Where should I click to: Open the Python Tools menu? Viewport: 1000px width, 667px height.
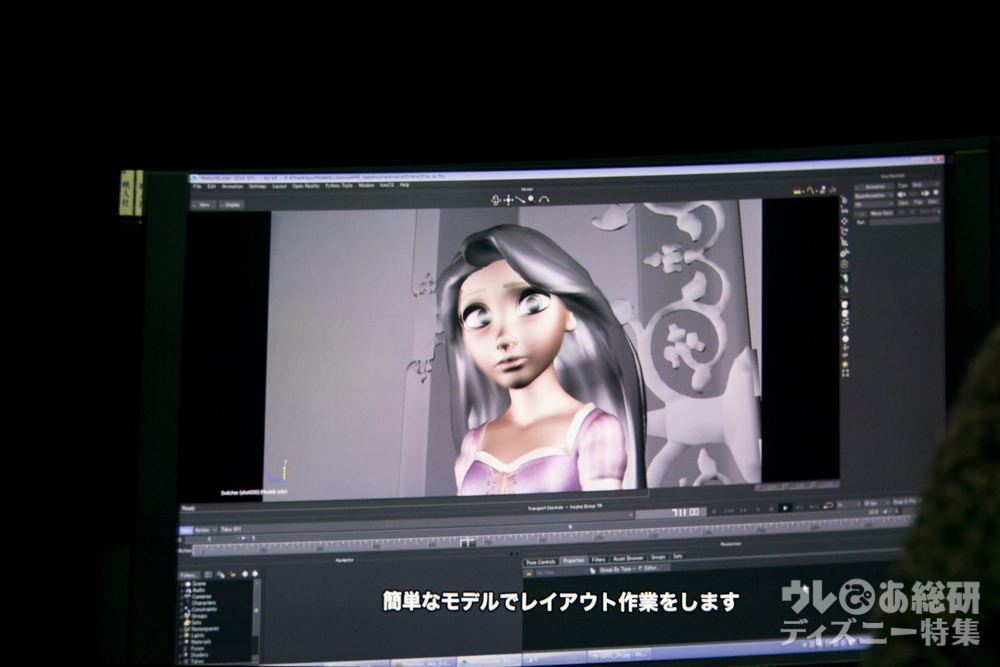339,186
